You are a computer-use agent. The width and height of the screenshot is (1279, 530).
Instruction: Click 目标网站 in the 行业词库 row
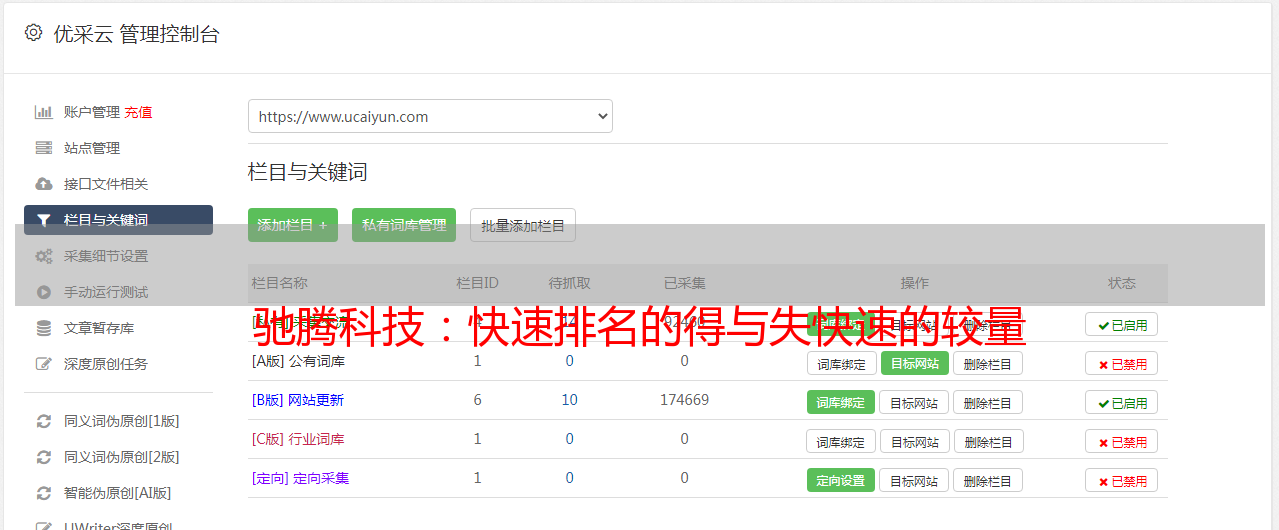click(914, 441)
